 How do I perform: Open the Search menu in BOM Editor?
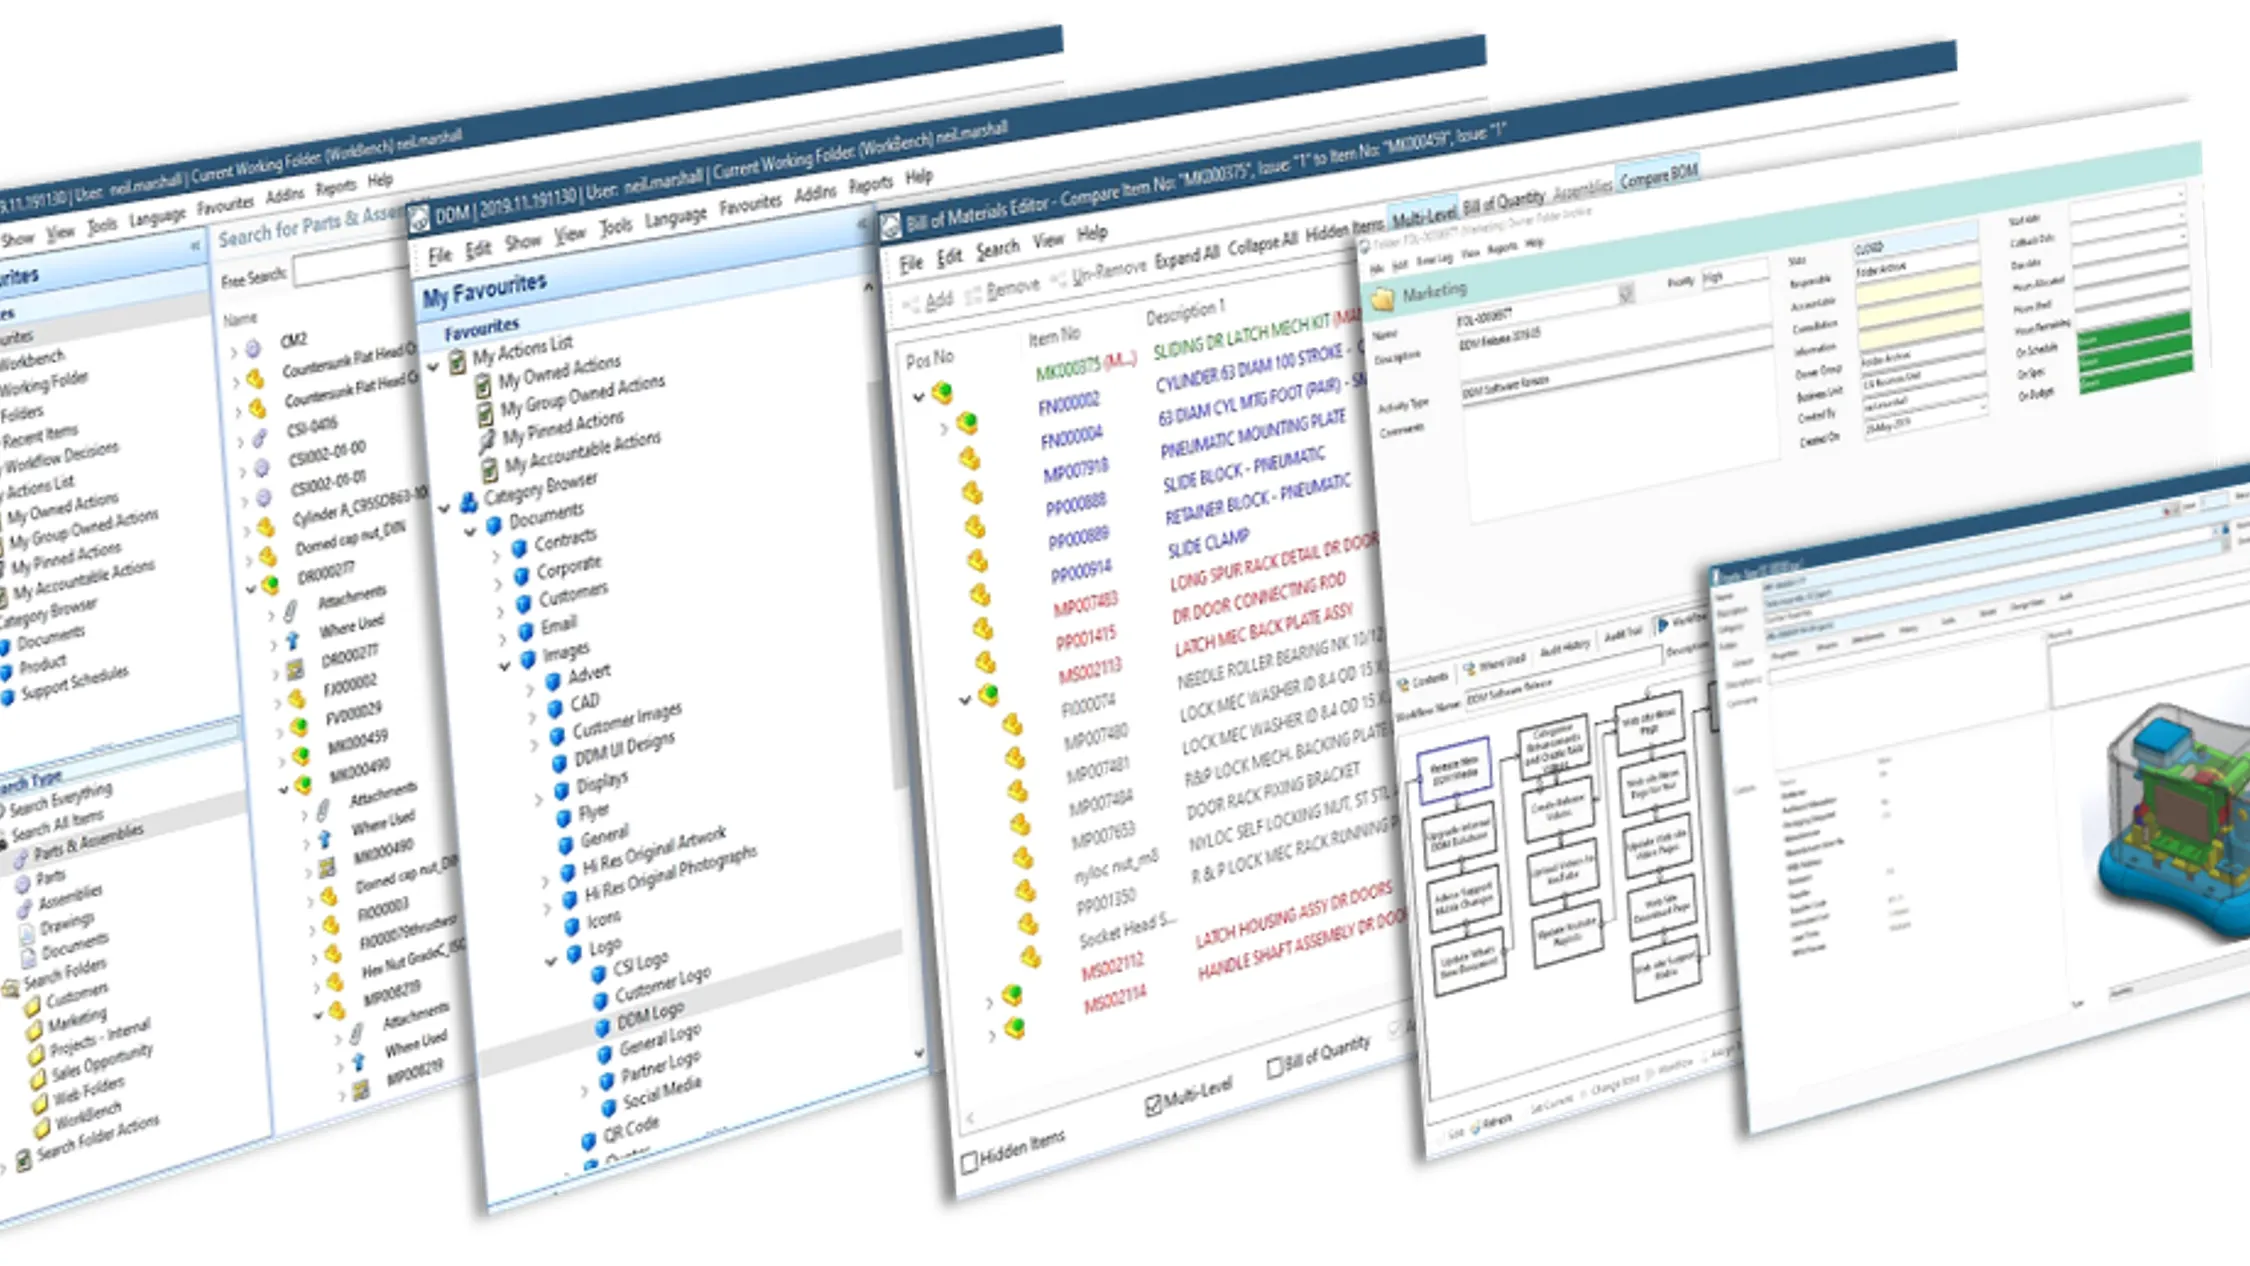[997, 249]
